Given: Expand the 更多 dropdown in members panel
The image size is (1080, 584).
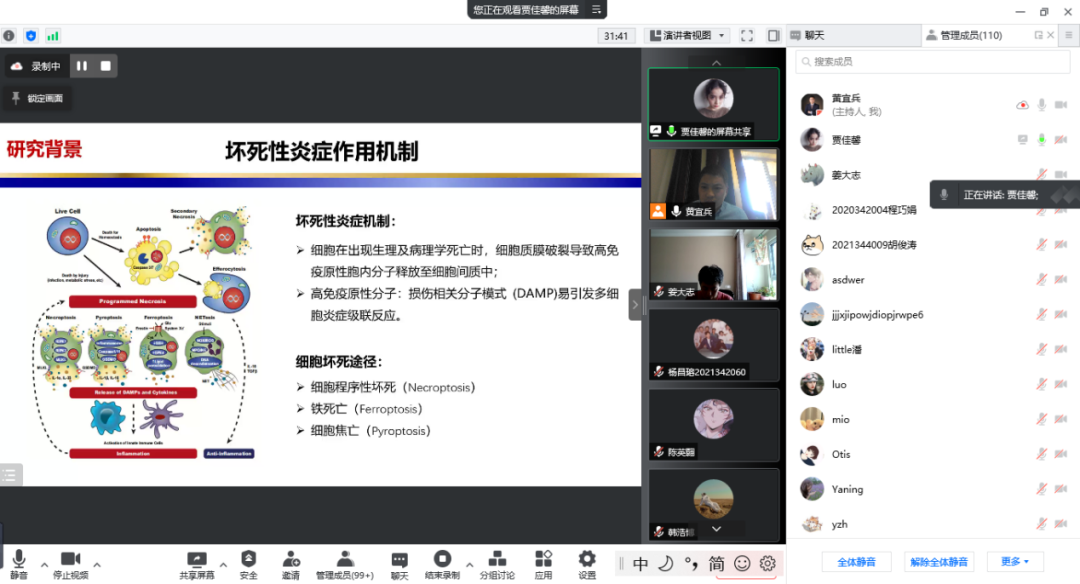Looking at the screenshot, I should (1015, 561).
